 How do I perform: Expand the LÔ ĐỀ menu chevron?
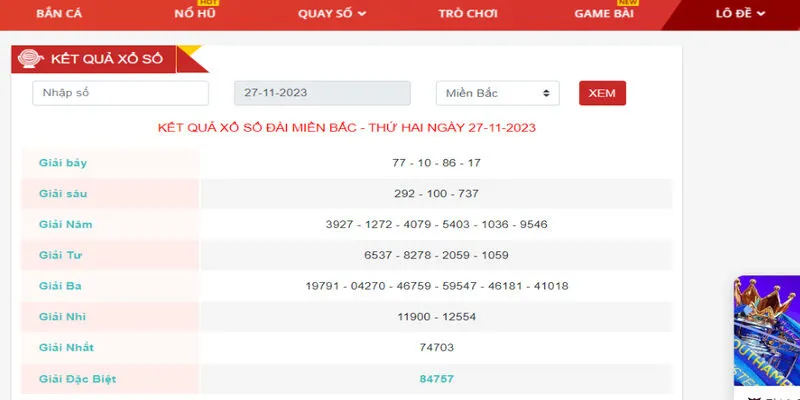pyautogui.click(x=761, y=14)
